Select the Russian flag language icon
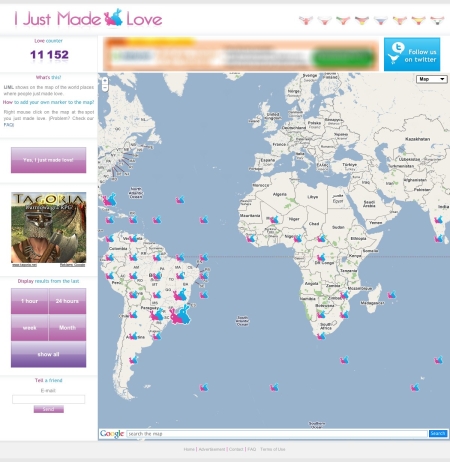The height and width of the screenshot is (462, 450). point(381,21)
